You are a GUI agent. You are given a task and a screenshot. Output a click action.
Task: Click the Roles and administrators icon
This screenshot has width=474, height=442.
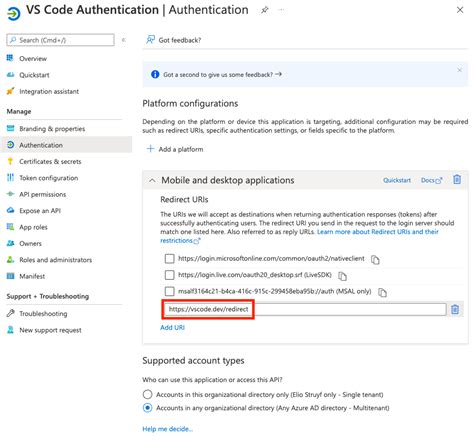point(10,259)
